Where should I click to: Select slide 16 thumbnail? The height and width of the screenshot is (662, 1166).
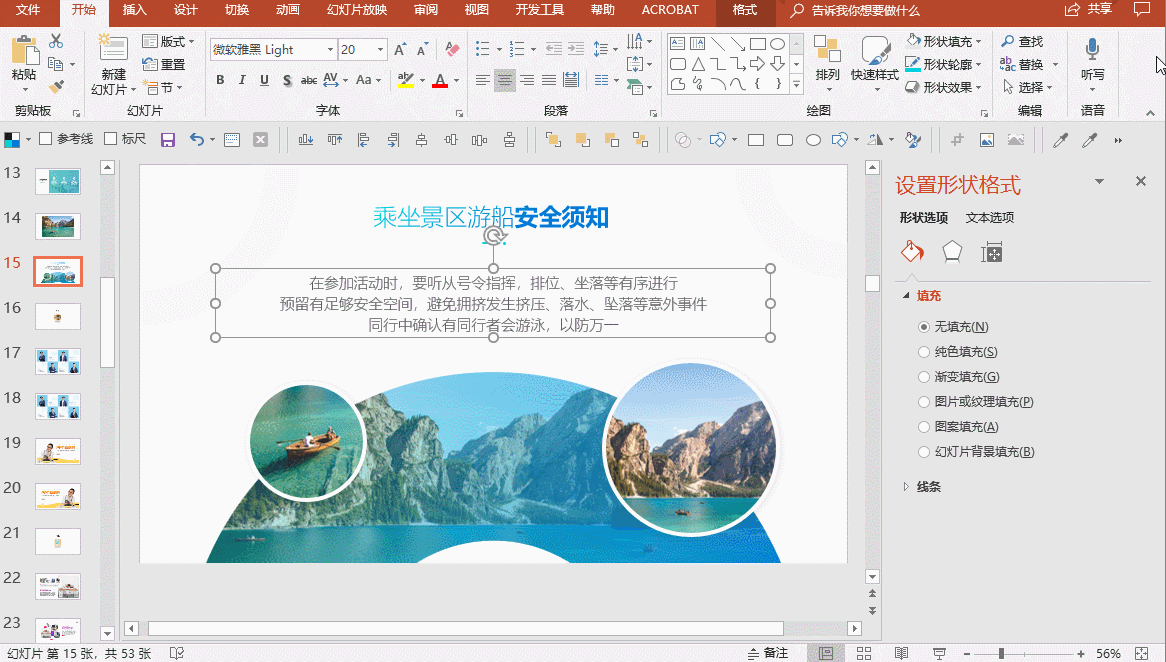[58, 316]
